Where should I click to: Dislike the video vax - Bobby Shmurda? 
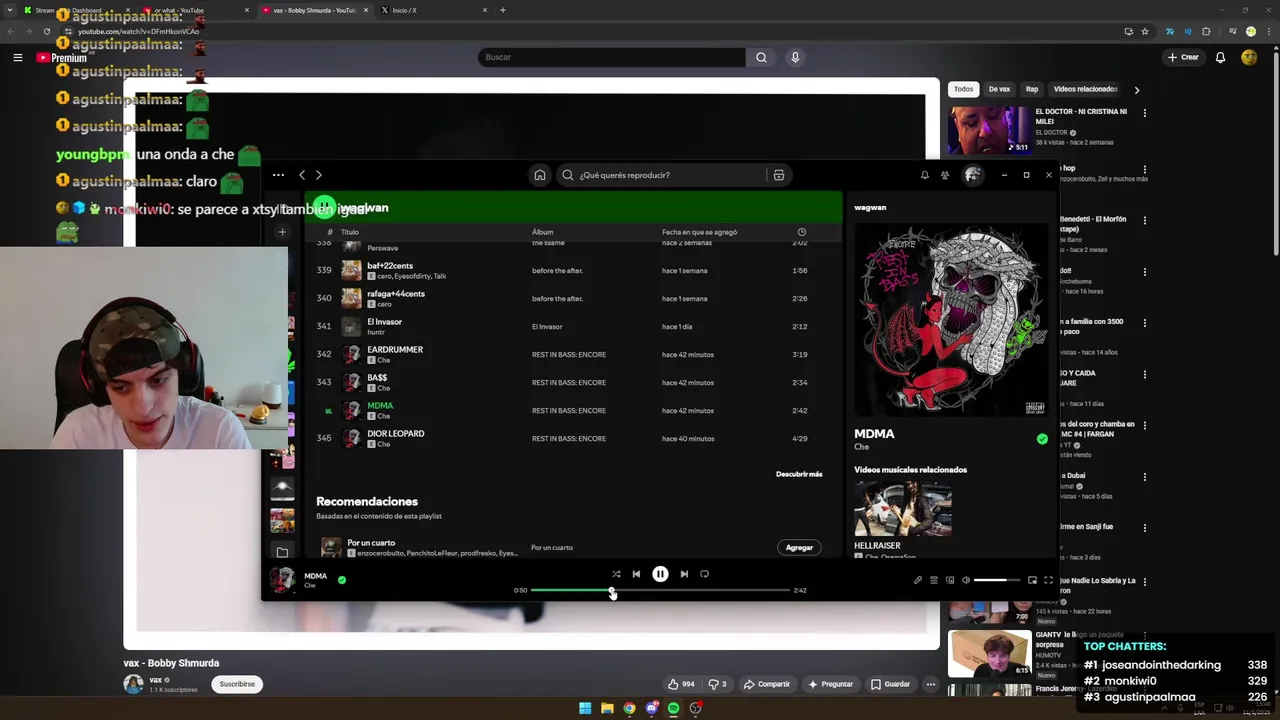(718, 684)
